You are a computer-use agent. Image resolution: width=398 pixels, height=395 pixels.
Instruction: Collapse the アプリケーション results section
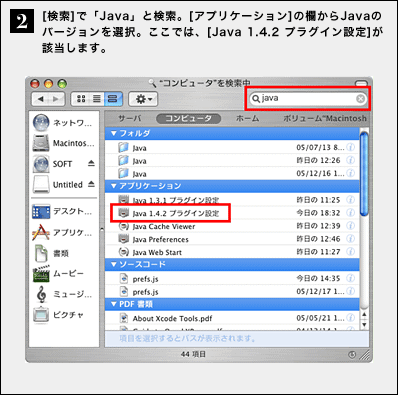point(114,186)
